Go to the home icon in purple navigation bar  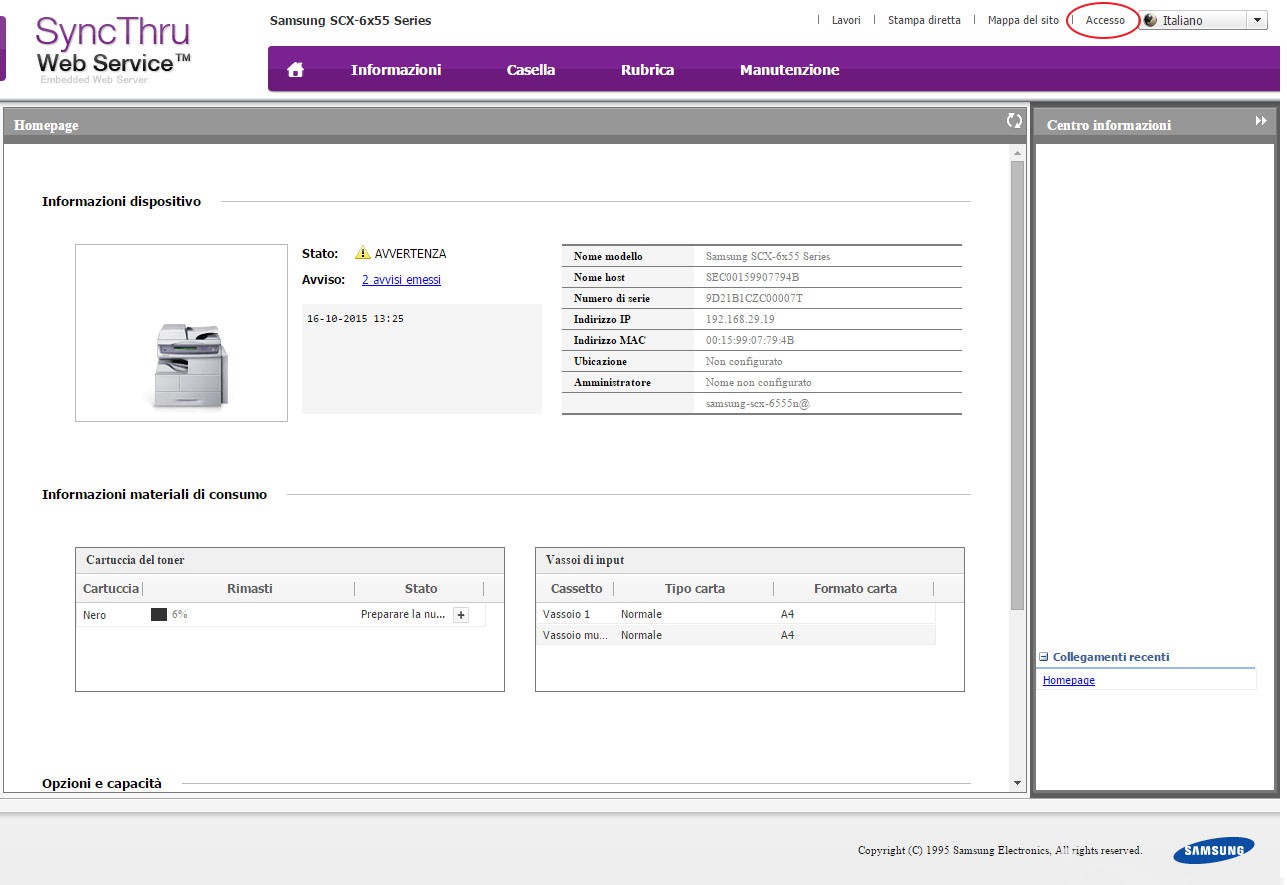[295, 70]
